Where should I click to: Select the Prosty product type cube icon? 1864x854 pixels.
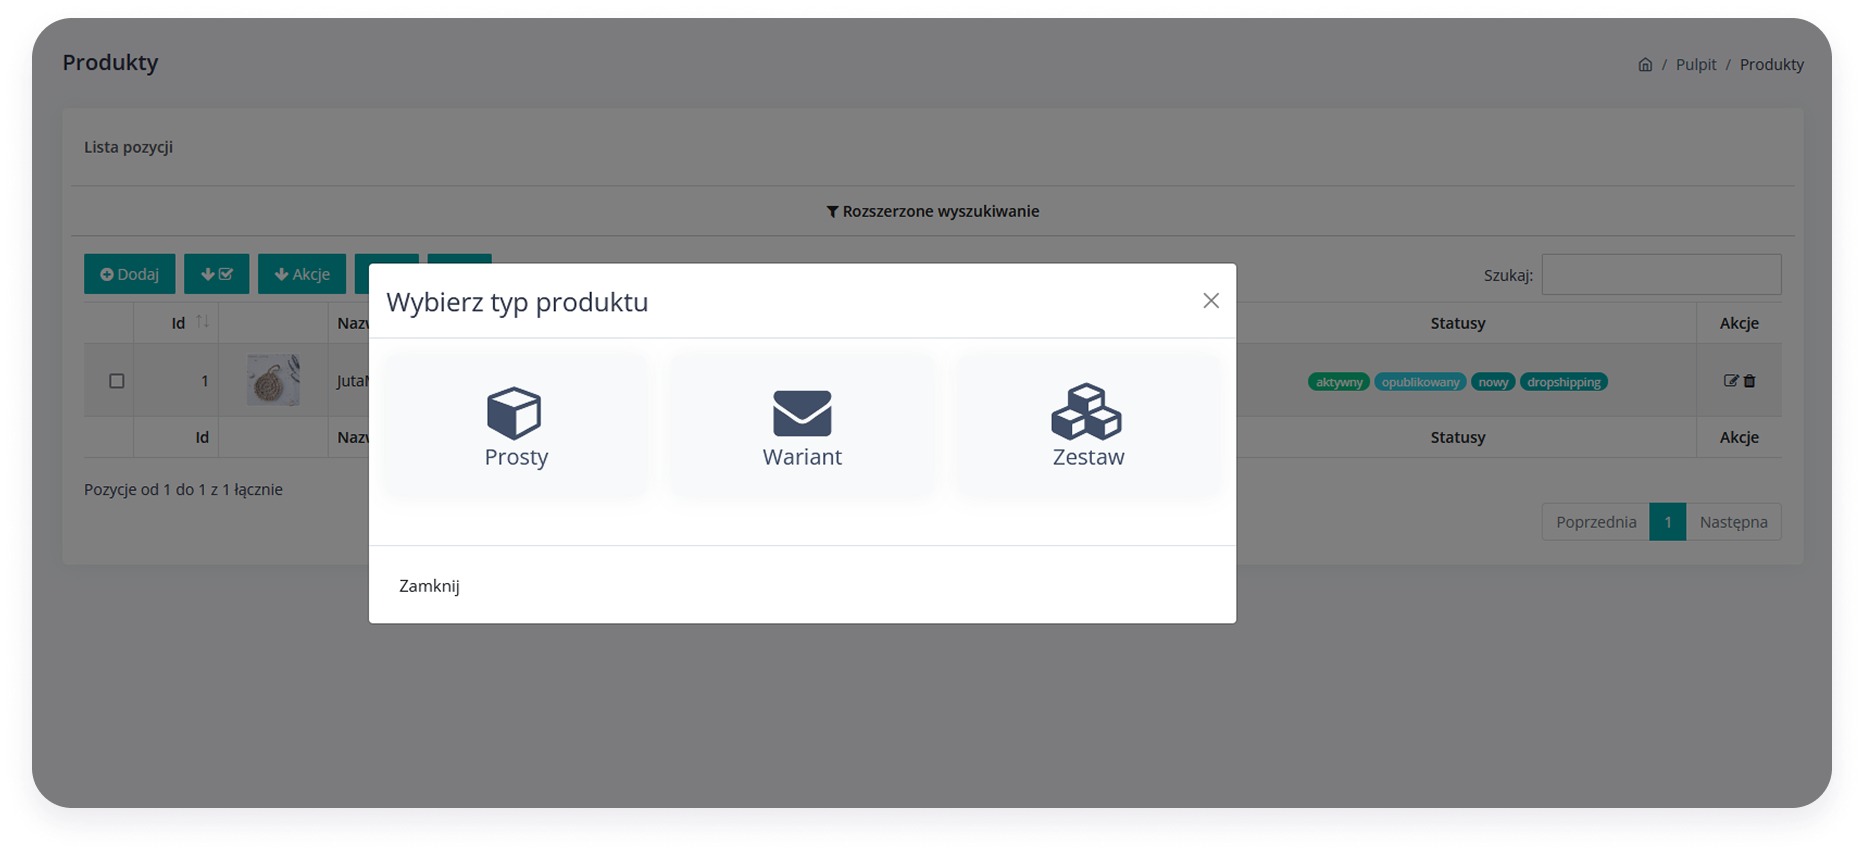point(514,413)
